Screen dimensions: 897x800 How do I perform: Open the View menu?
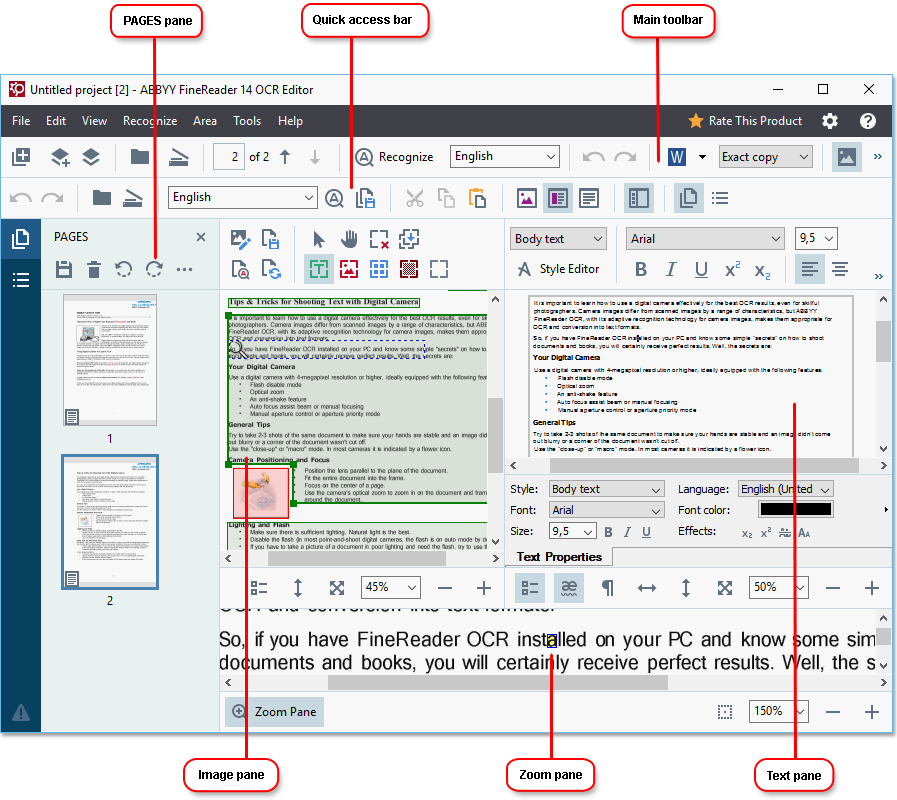click(94, 121)
